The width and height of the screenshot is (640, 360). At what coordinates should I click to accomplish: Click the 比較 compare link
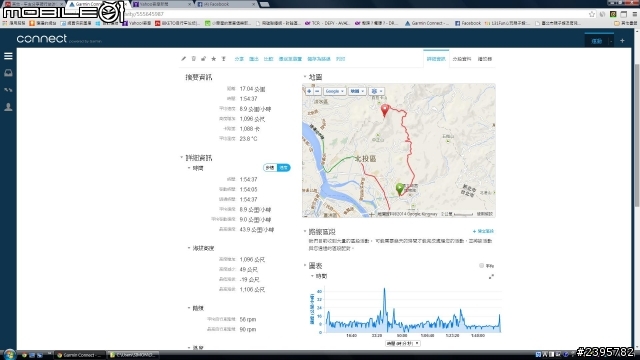click(x=268, y=59)
